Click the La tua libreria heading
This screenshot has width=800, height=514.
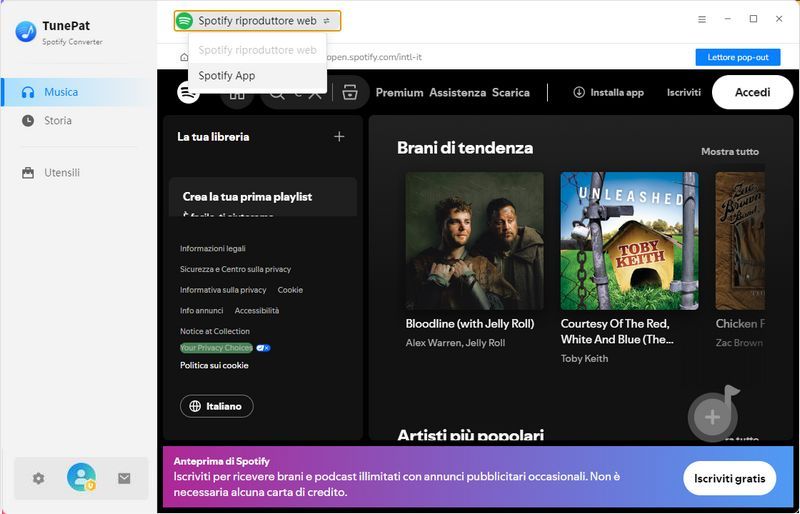pos(213,137)
